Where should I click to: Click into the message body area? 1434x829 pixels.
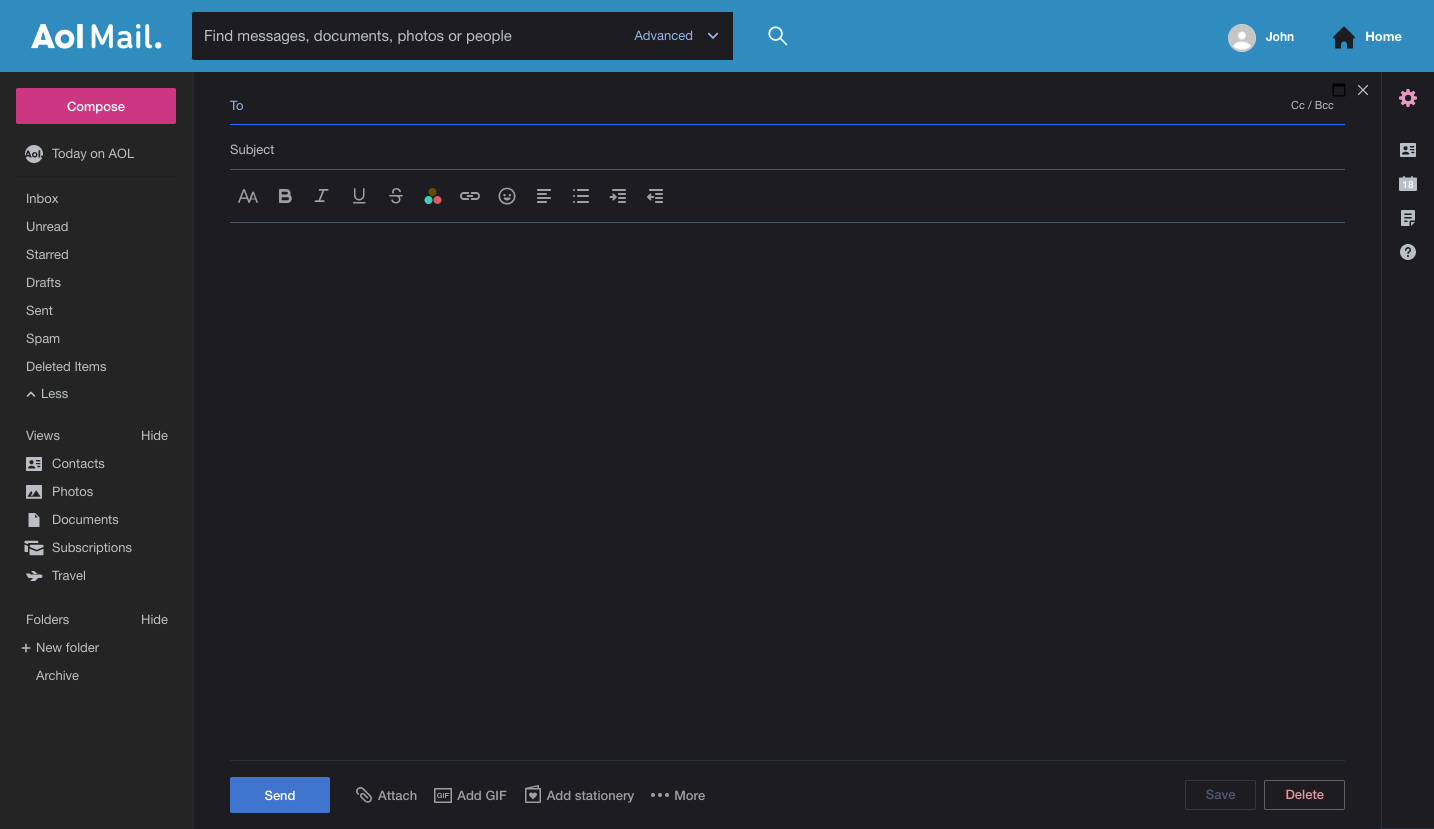[x=787, y=490]
